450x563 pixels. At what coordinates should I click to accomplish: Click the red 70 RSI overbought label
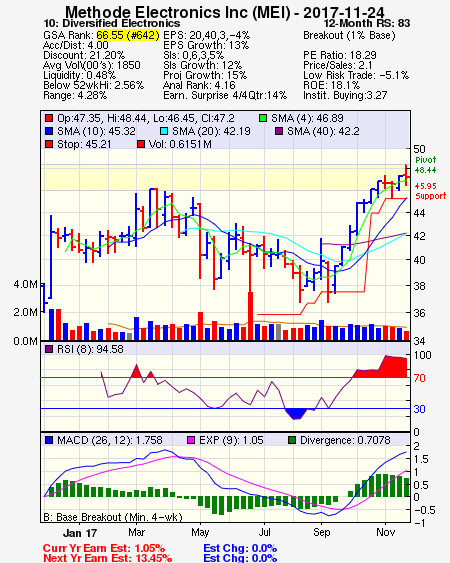point(419,378)
